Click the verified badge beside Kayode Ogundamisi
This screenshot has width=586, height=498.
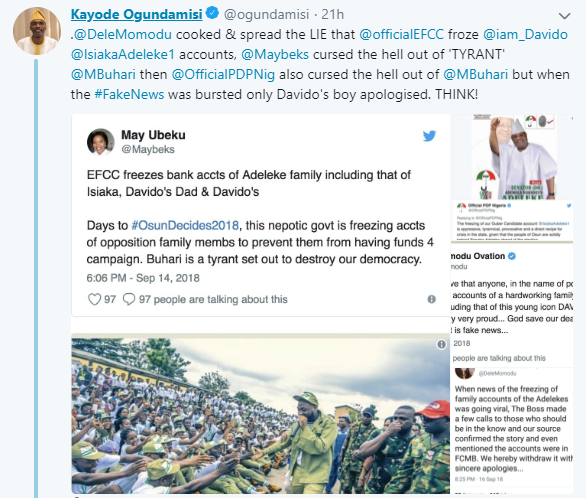click(x=212, y=14)
